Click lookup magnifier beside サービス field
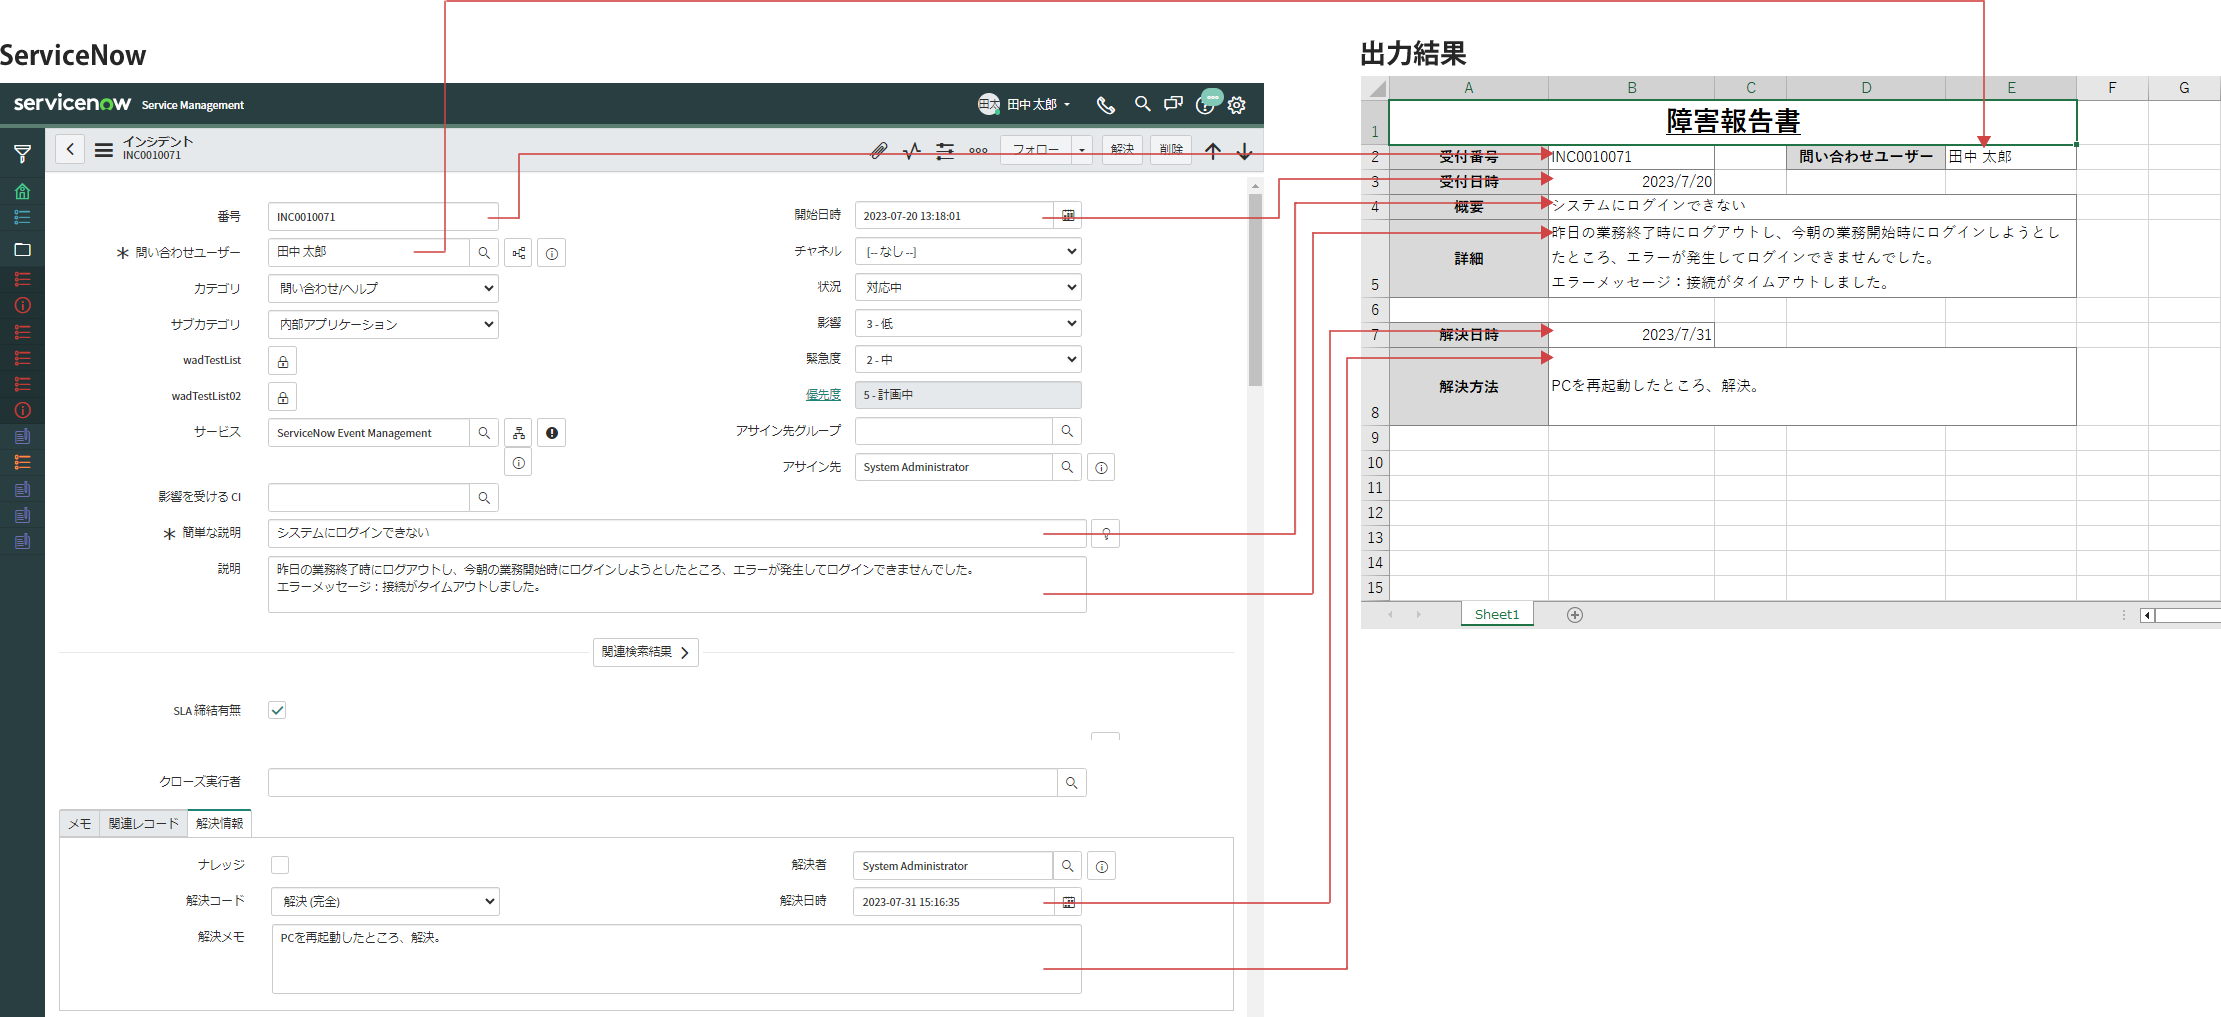 pos(484,433)
